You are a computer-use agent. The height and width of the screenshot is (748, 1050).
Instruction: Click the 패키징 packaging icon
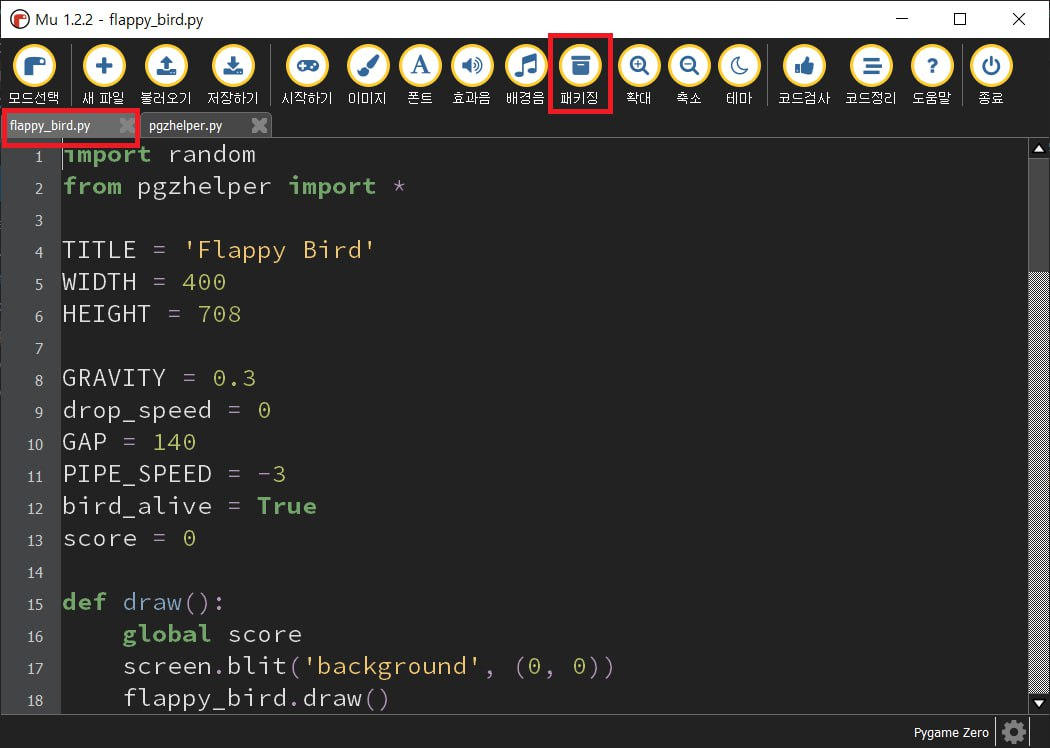pyautogui.click(x=580, y=67)
